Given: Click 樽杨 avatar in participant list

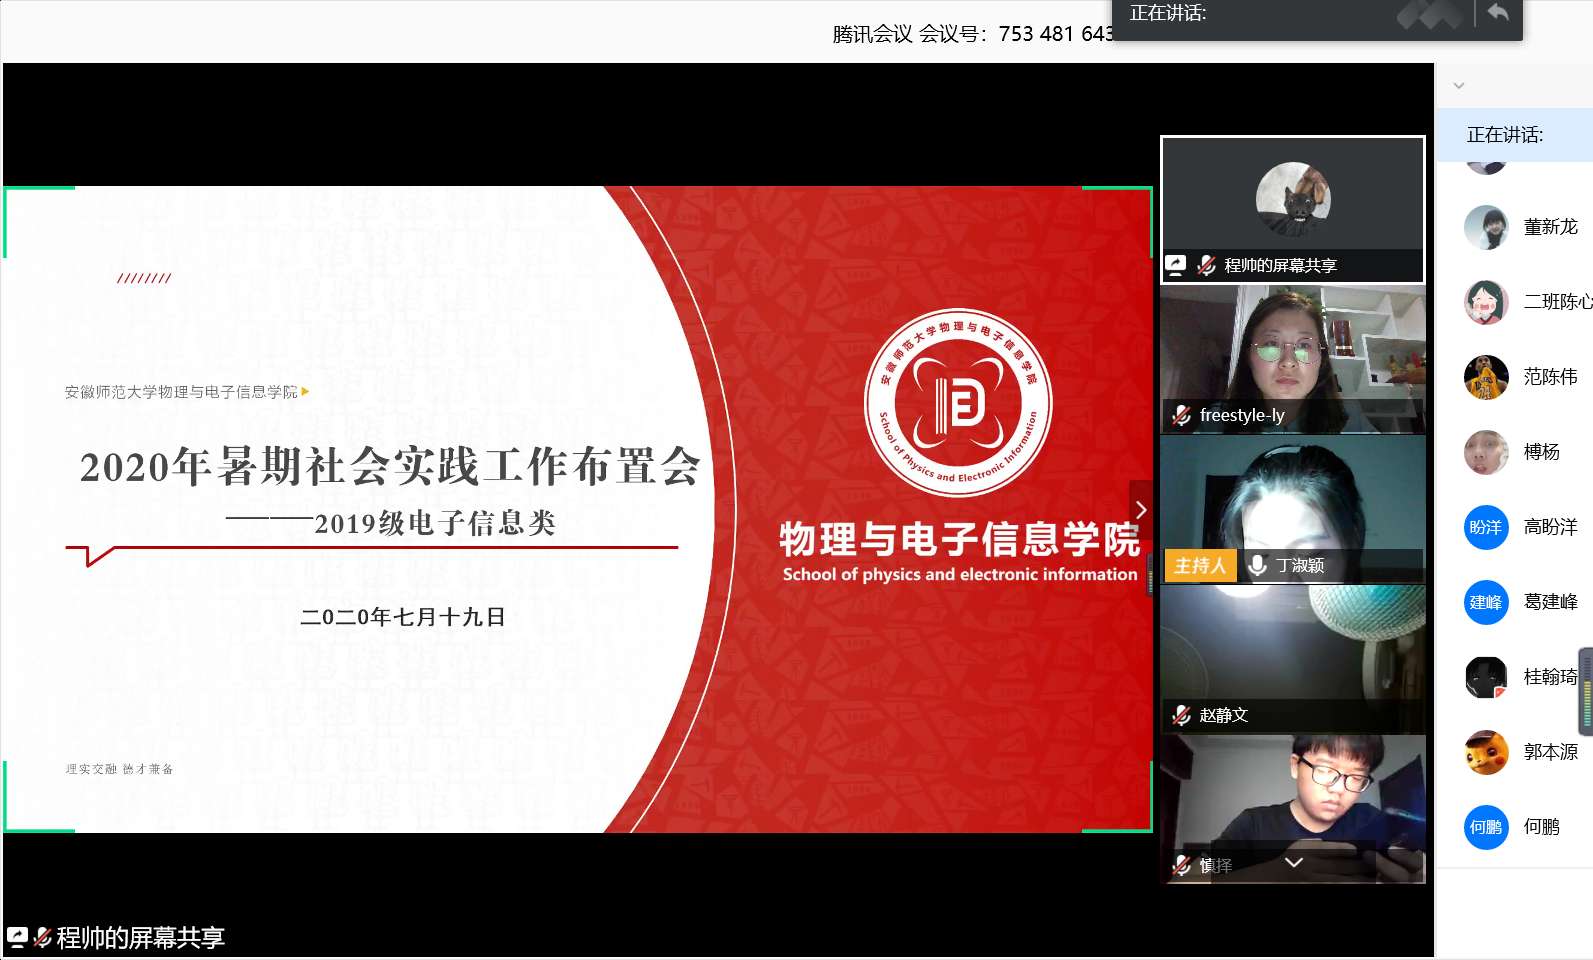Looking at the screenshot, I should point(1486,452).
